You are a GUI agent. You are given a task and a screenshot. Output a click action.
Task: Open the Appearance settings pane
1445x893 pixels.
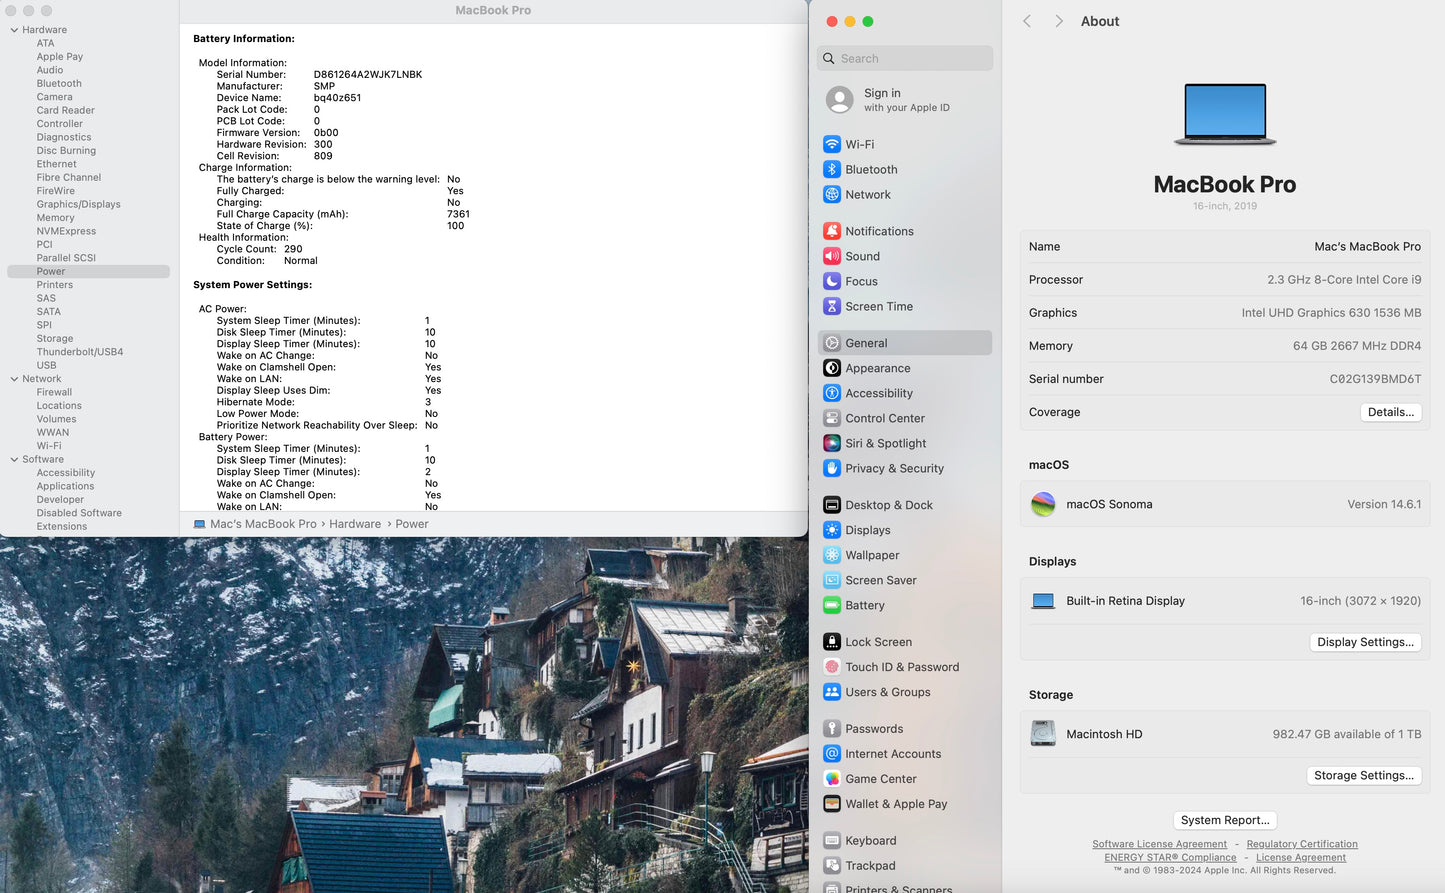pos(877,368)
